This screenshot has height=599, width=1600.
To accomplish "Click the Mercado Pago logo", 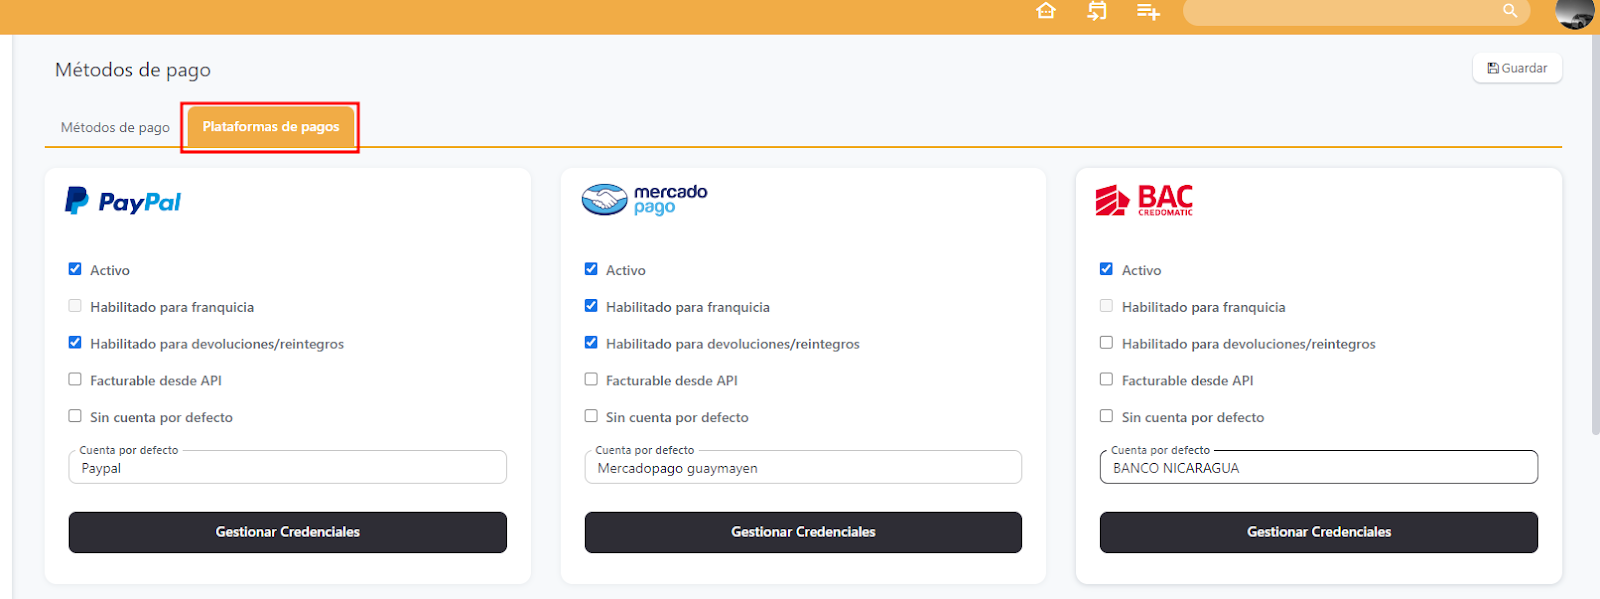I will pyautogui.click(x=645, y=200).
